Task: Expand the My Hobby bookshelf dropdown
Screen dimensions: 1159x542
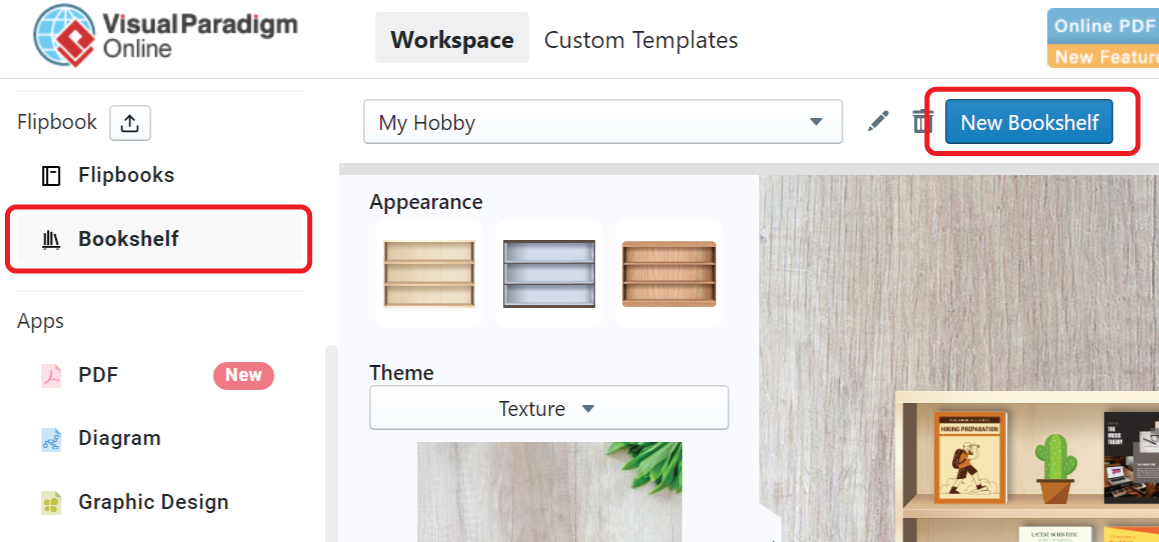Action: click(x=602, y=122)
